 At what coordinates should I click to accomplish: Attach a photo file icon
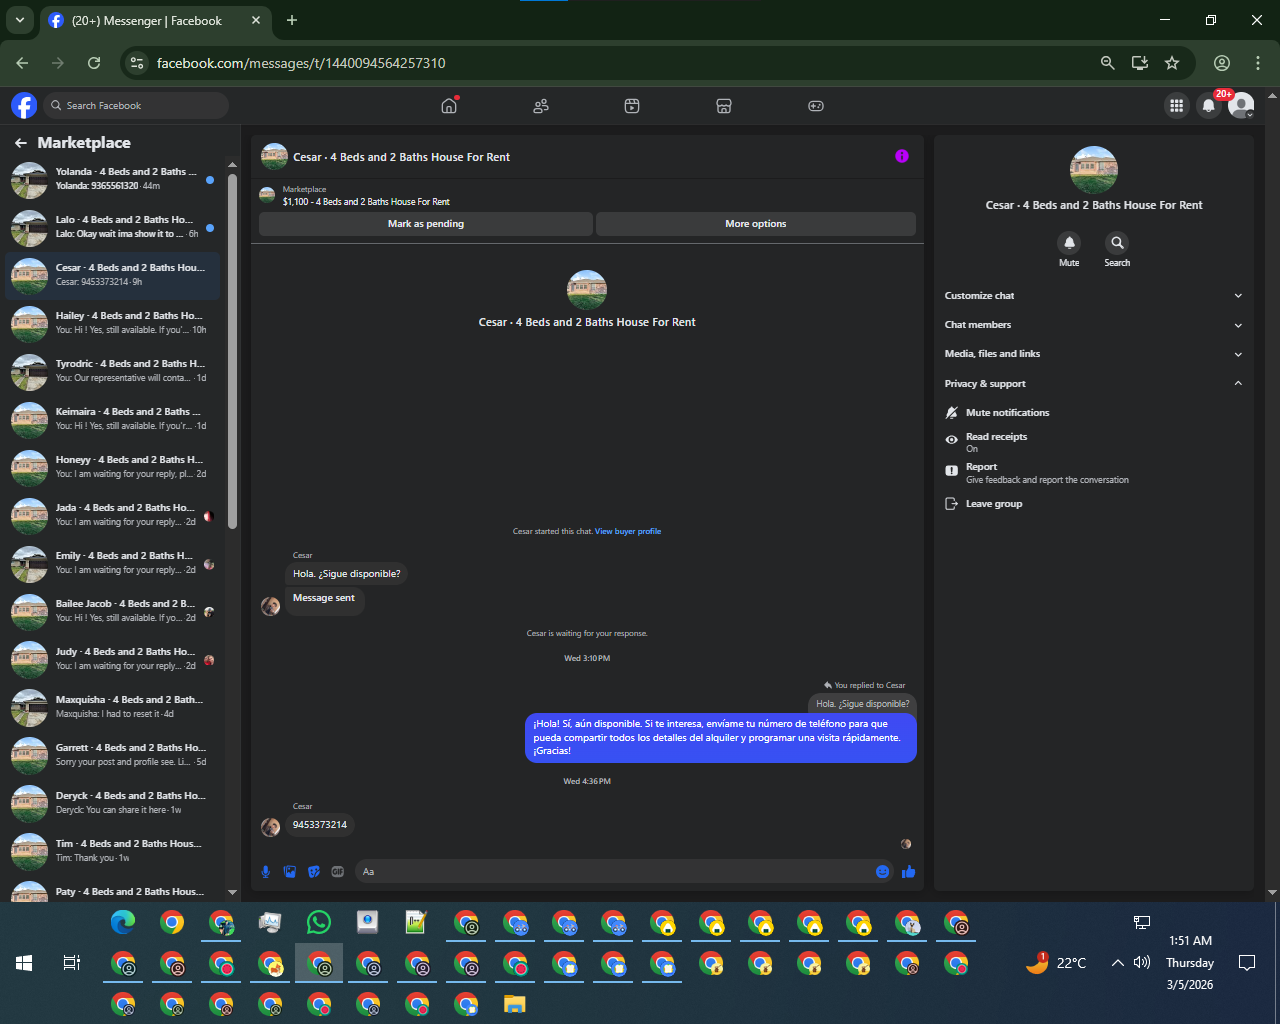290,872
